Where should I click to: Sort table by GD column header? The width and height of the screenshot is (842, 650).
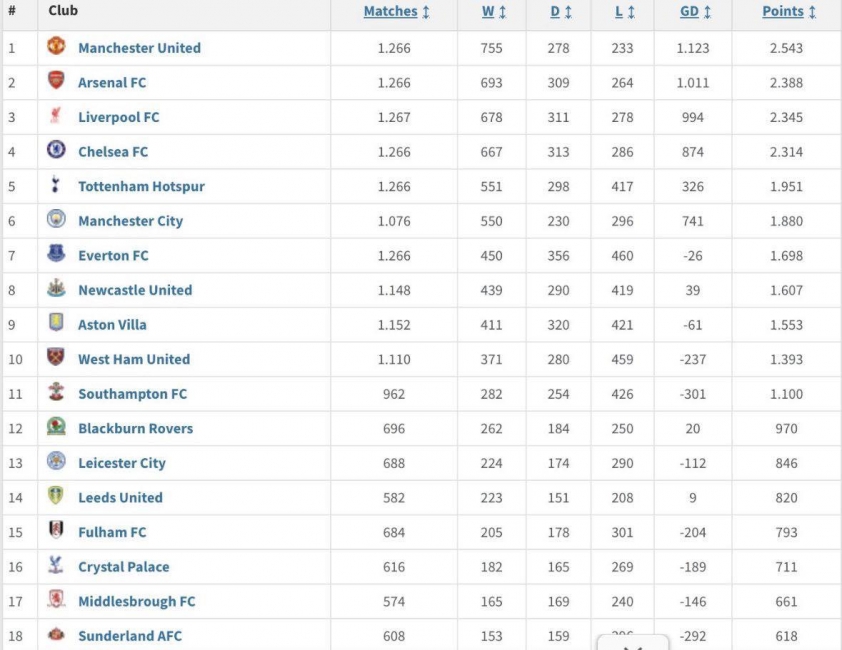(695, 11)
